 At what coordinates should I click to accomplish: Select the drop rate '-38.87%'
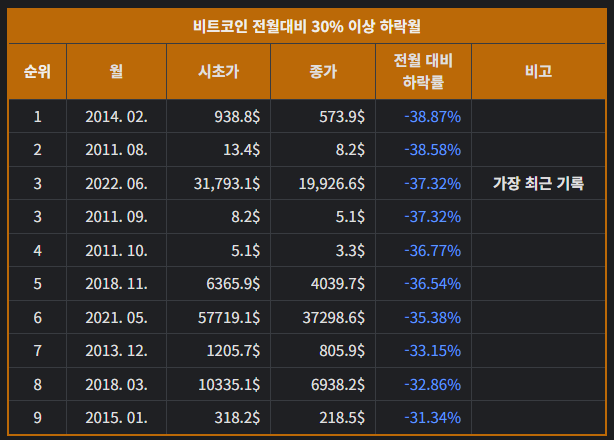click(433, 117)
